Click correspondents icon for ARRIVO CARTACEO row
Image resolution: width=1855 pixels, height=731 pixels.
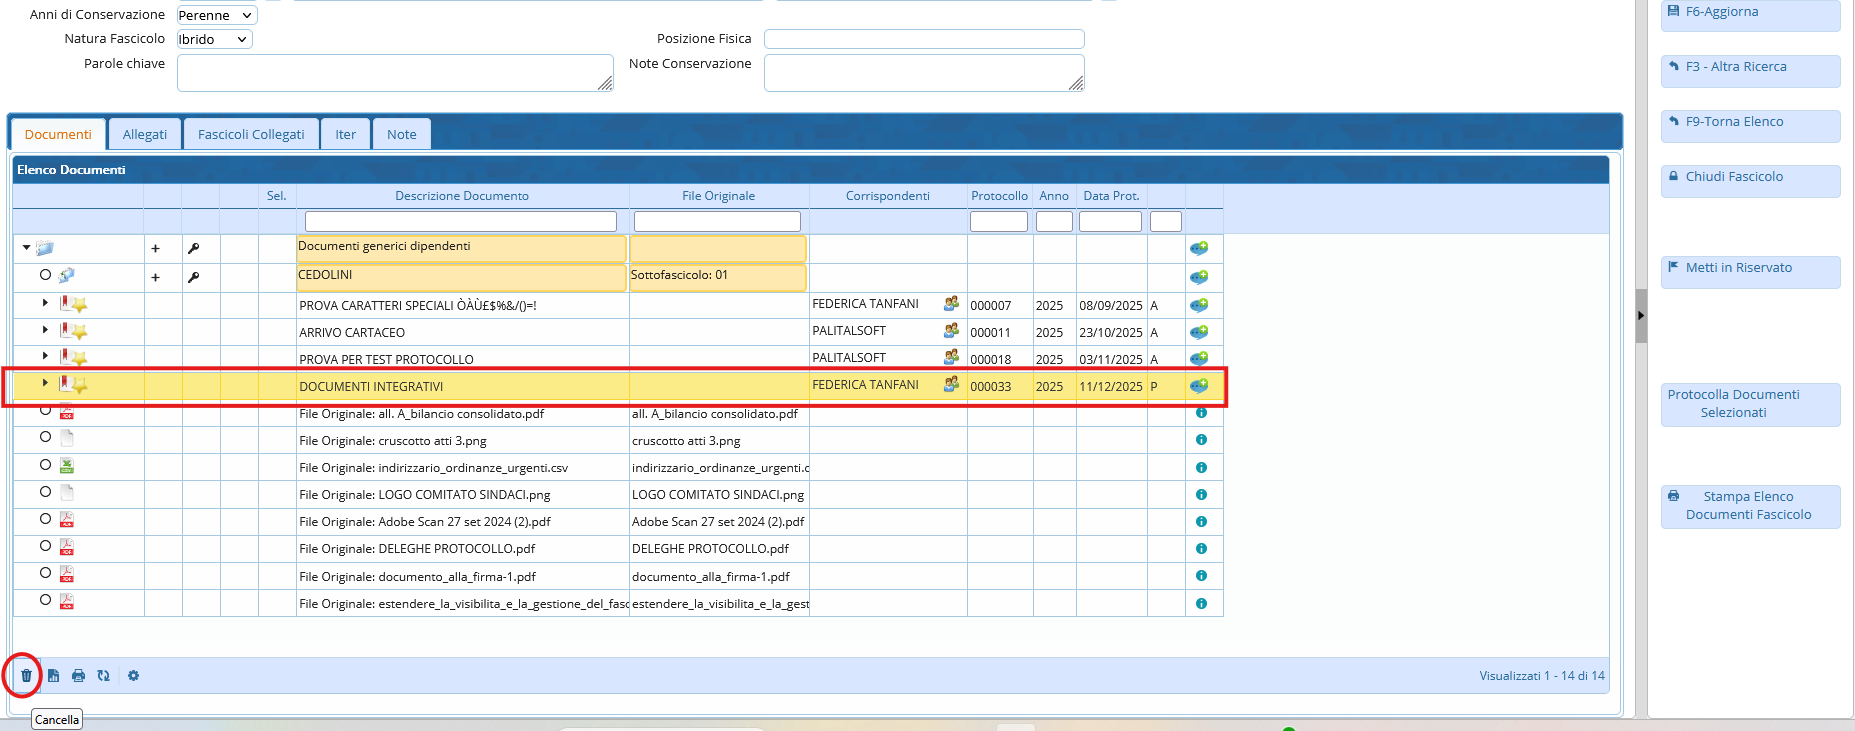tap(951, 330)
